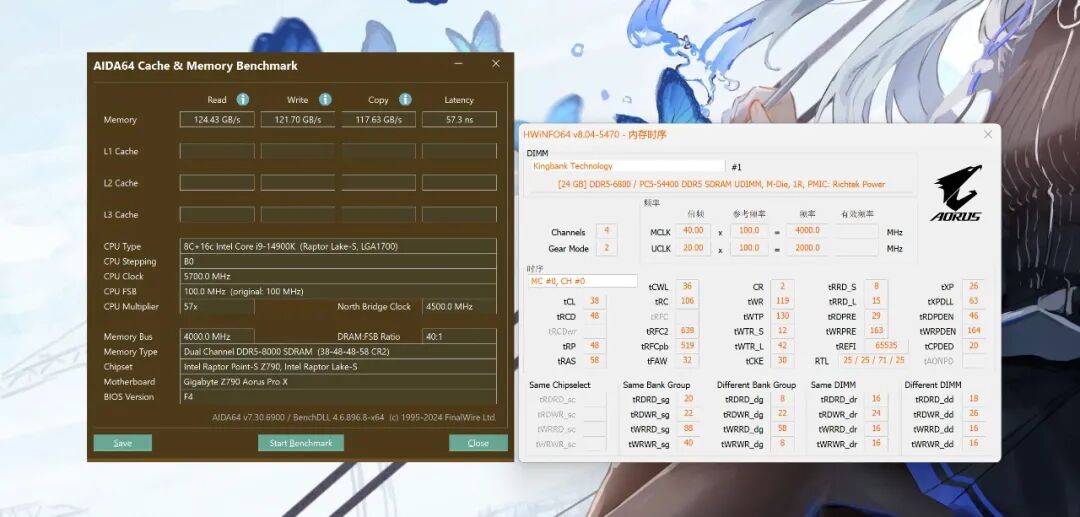
Task: Click tRAS value 58
Action: pos(594,361)
